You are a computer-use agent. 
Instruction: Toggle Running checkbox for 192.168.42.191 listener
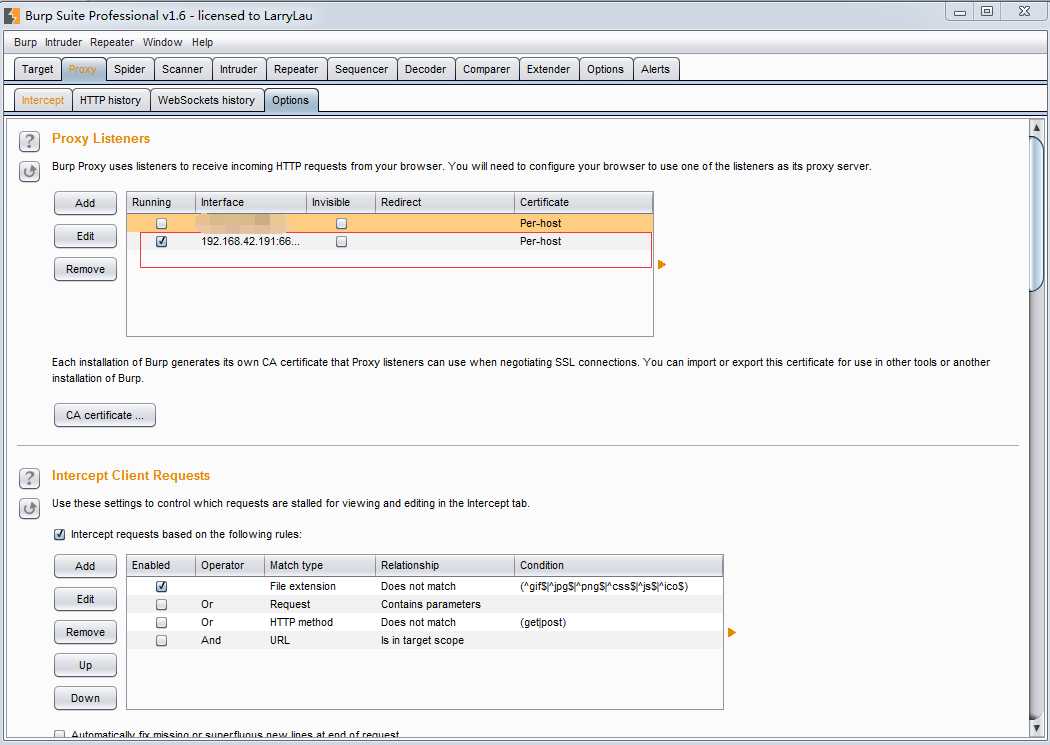pyautogui.click(x=161, y=242)
